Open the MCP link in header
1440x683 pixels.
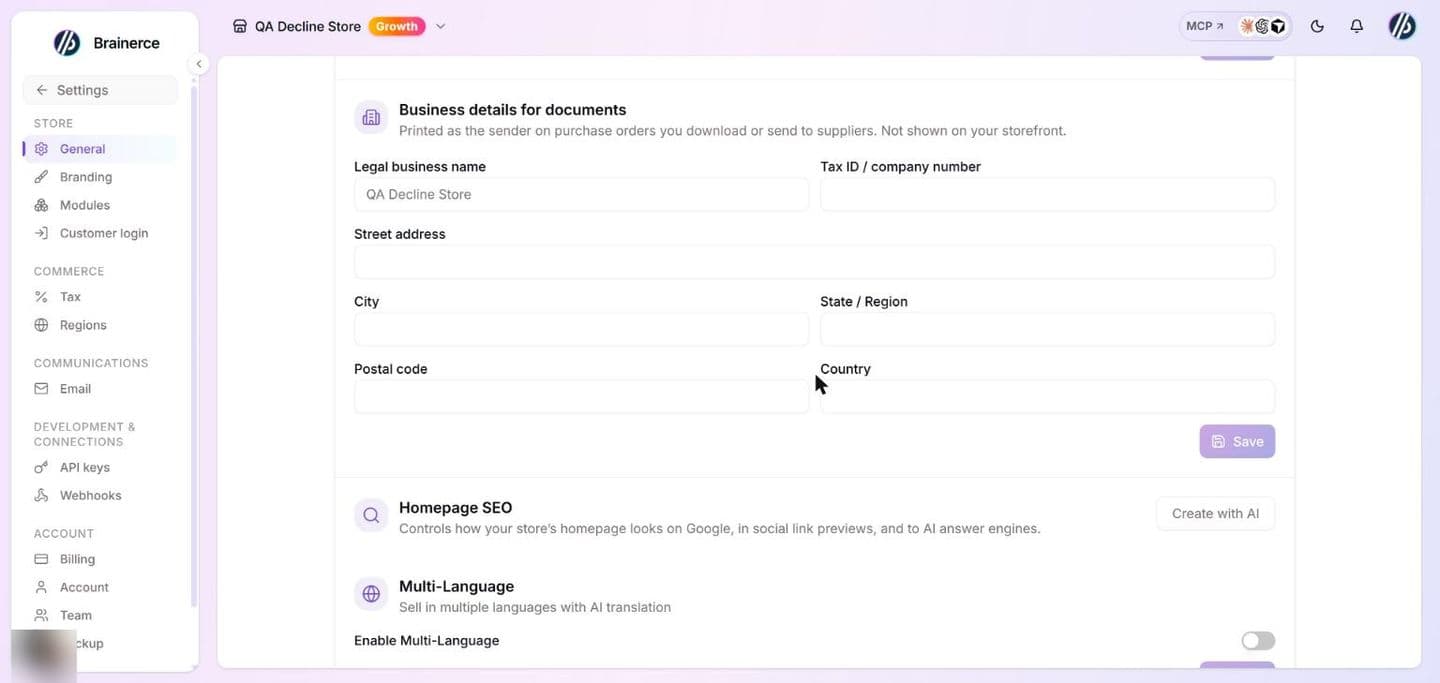(x=1205, y=27)
